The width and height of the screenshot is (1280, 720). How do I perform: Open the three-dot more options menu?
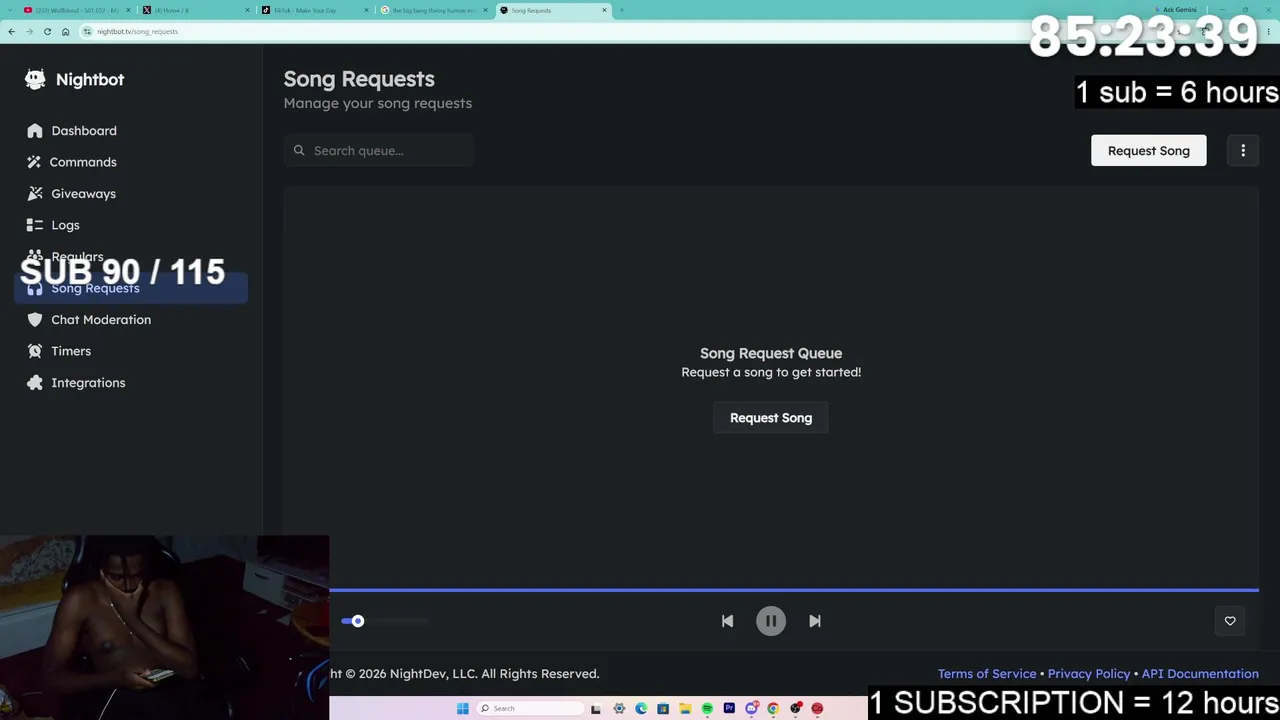[1243, 150]
